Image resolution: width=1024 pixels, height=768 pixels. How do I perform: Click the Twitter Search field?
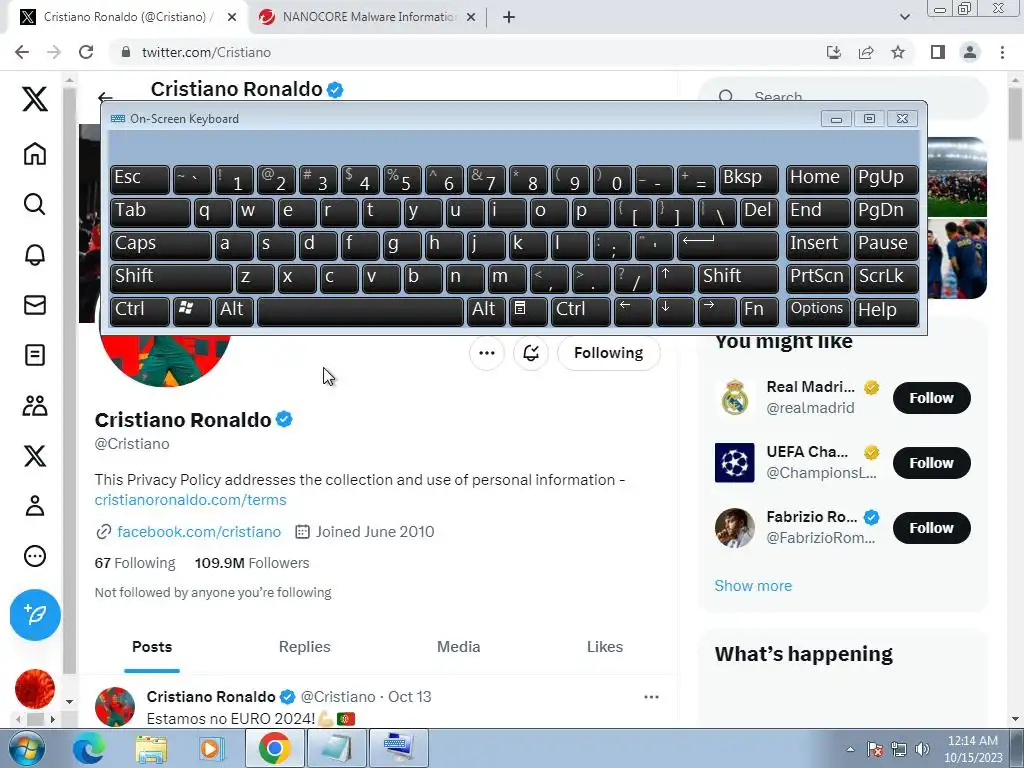[x=842, y=97]
